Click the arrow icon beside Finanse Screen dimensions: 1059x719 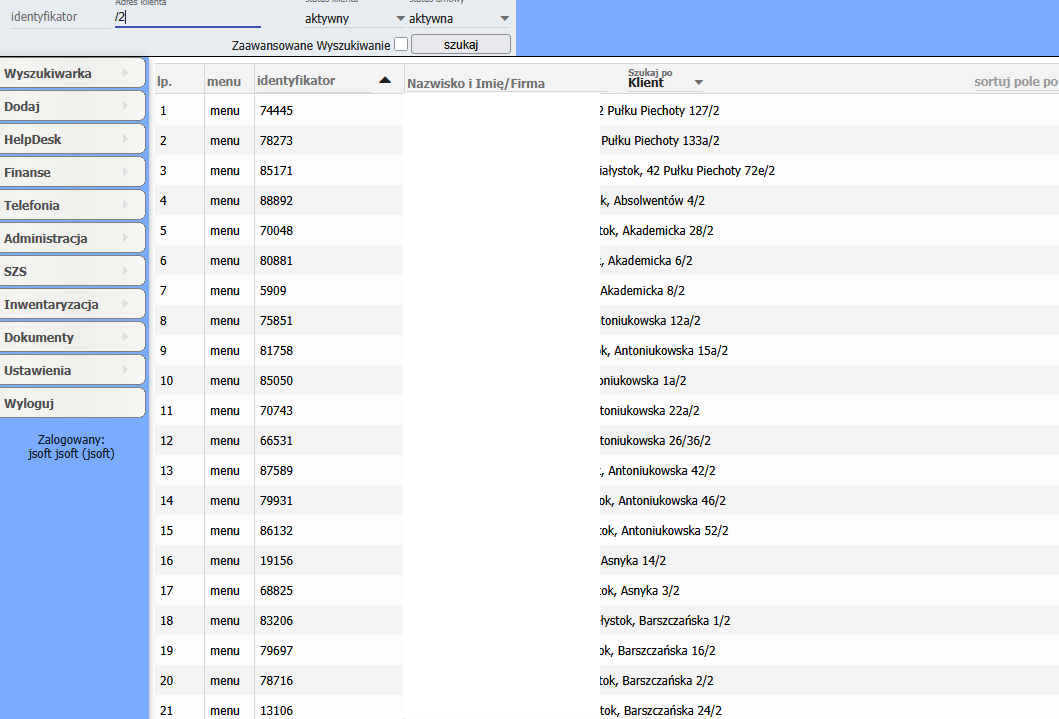pyautogui.click(x=126, y=172)
